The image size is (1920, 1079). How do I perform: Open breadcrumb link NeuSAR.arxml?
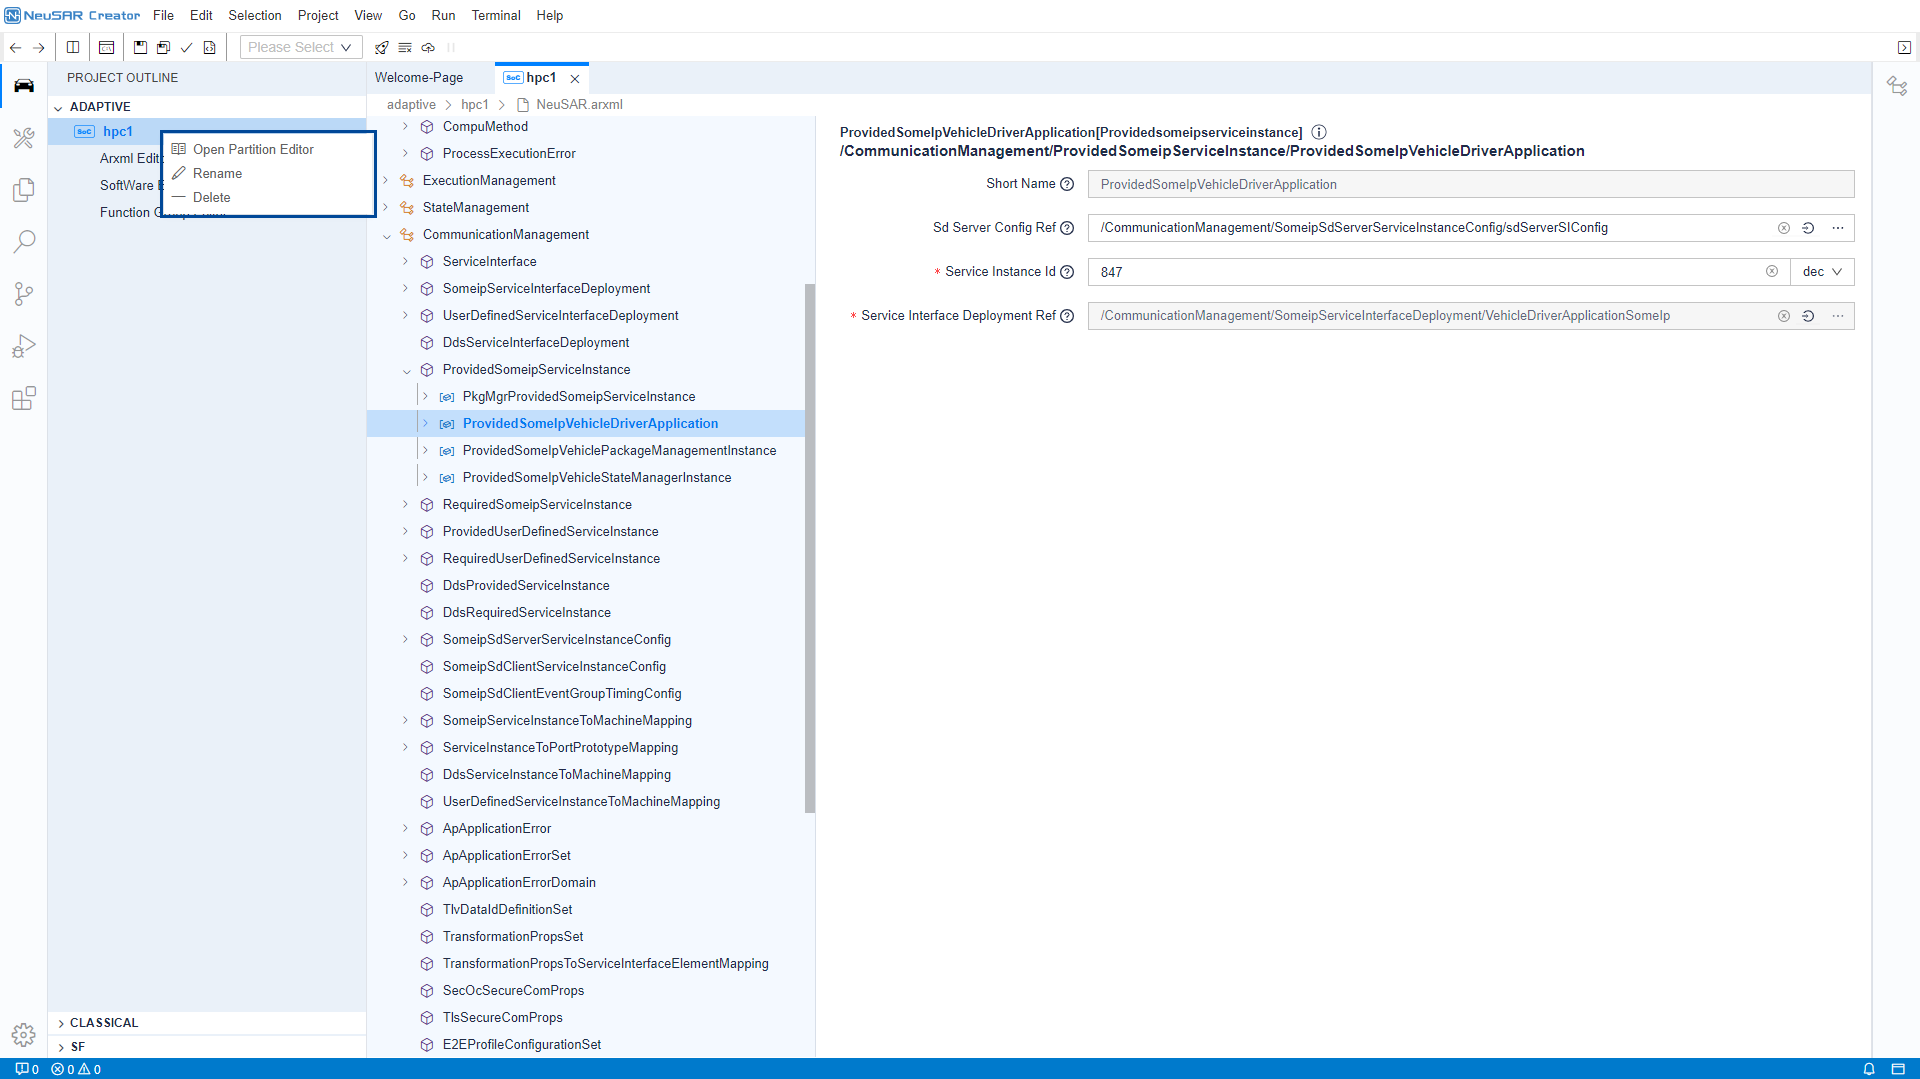click(x=580, y=104)
